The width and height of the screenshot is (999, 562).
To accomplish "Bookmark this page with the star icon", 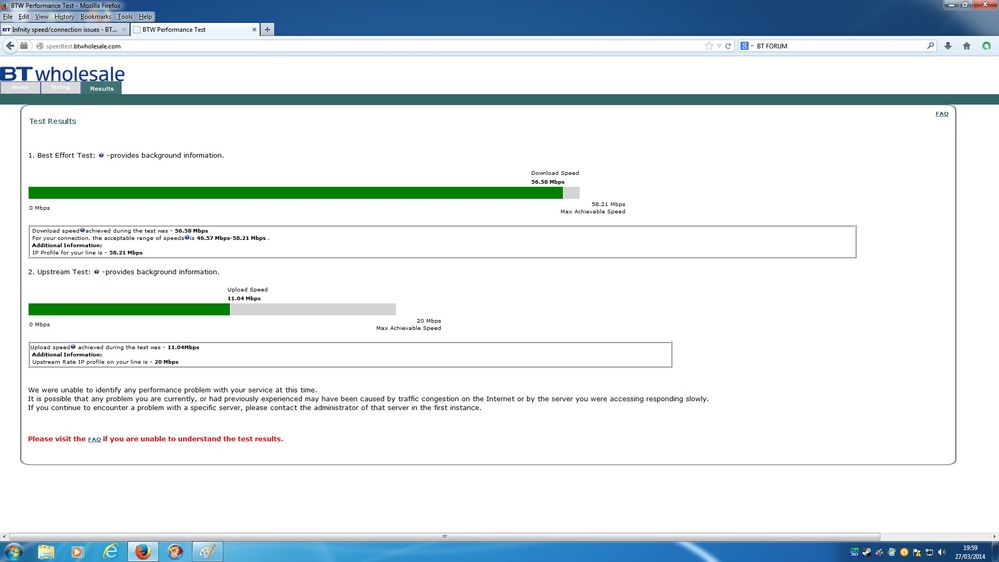I will pos(708,46).
